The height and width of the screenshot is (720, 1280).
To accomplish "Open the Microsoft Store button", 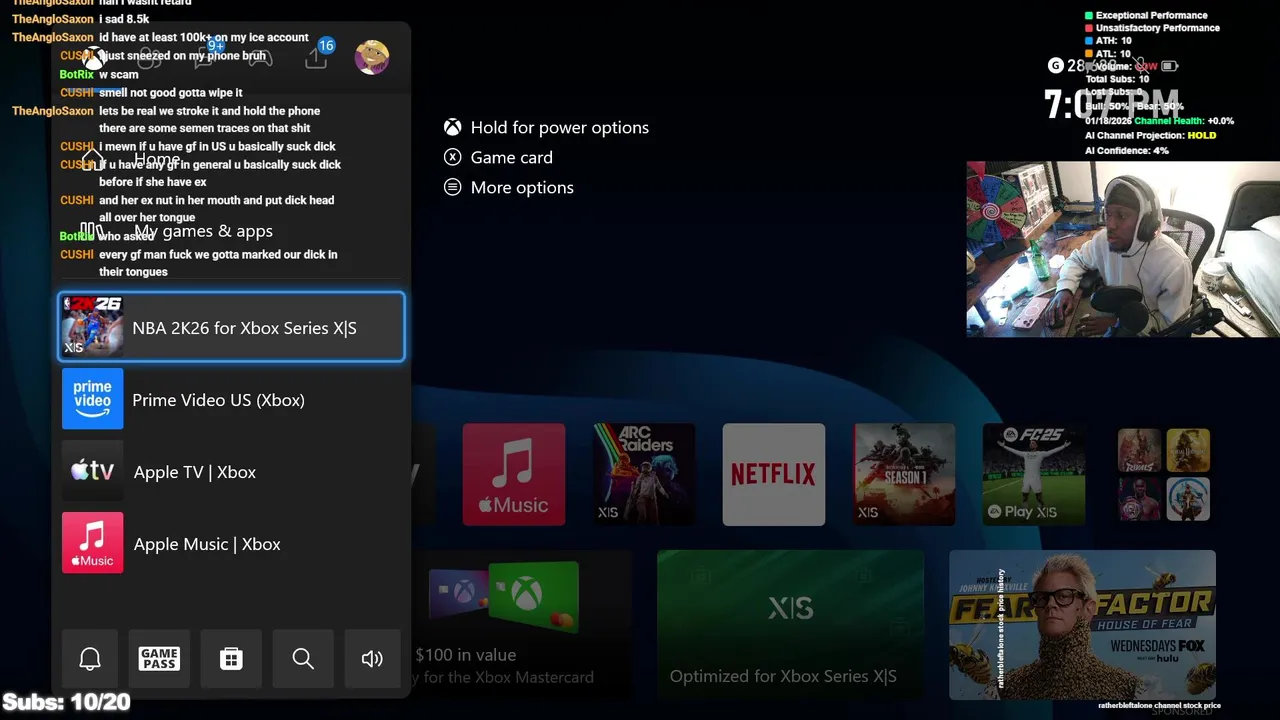I will pos(231,658).
